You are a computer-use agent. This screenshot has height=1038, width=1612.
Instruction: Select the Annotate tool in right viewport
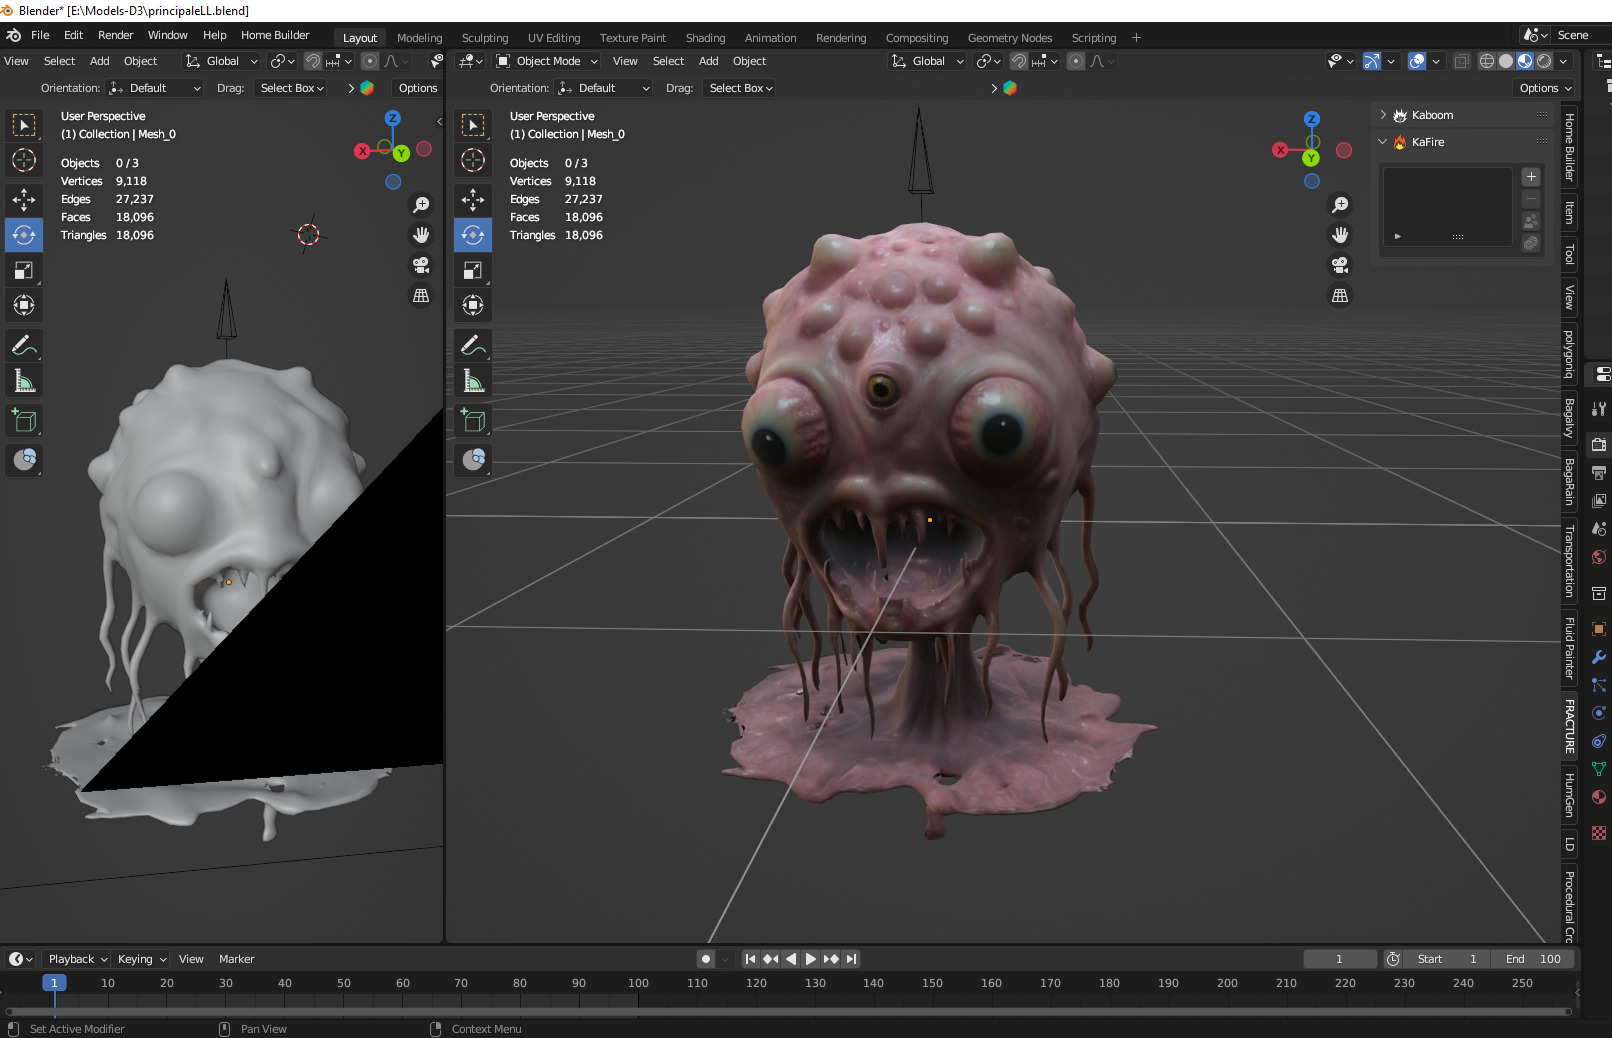473,346
